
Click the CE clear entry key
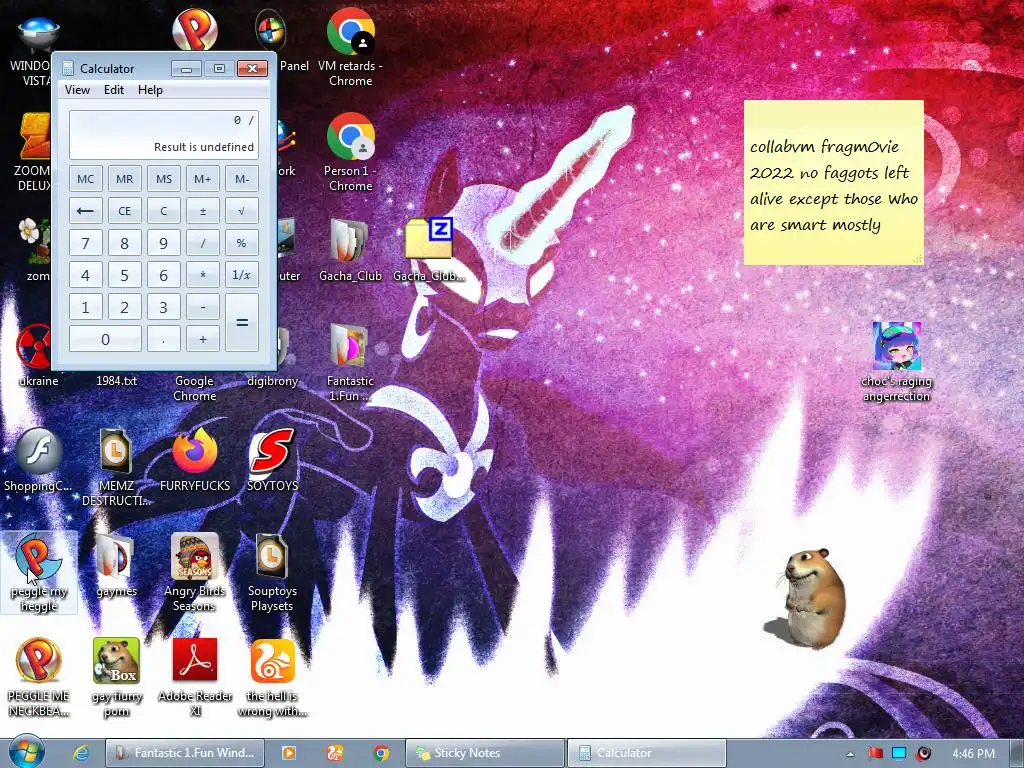pyautogui.click(x=125, y=211)
